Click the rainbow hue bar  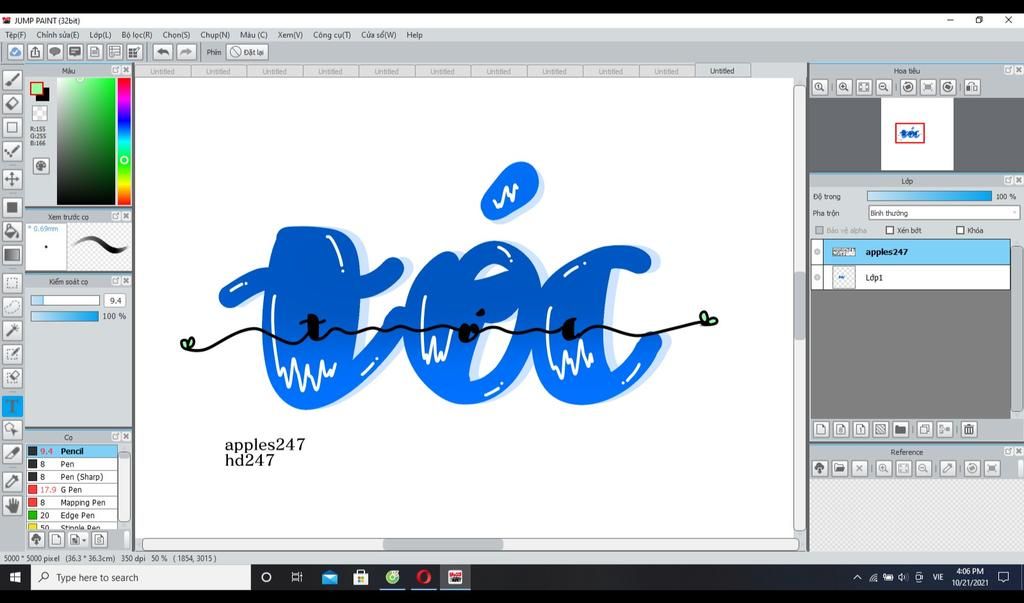[123, 141]
